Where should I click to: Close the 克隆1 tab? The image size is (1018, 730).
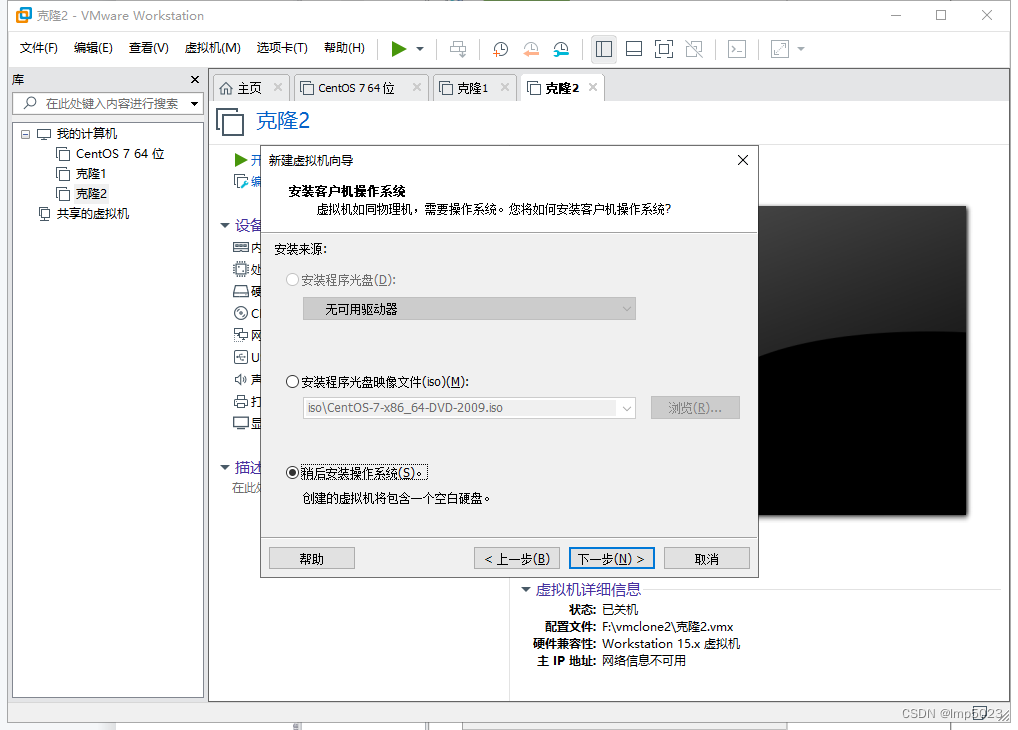pos(504,87)
